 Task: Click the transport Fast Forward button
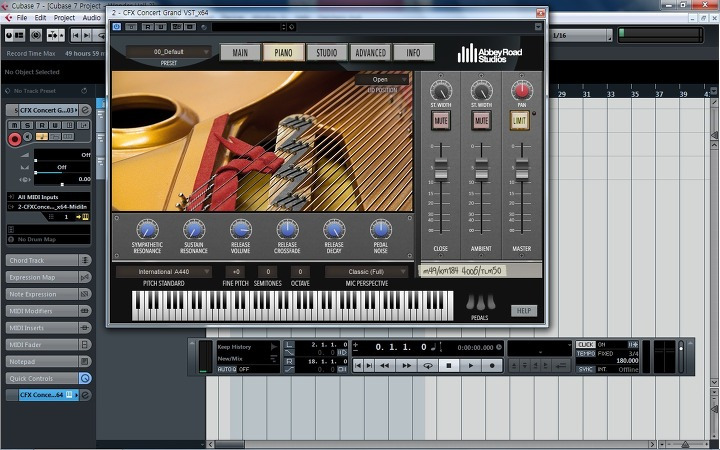406,366
